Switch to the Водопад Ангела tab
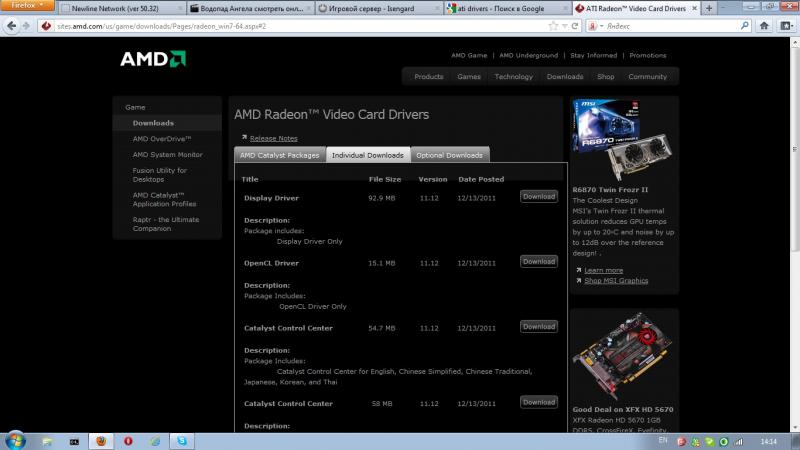 tap(251, 9)
